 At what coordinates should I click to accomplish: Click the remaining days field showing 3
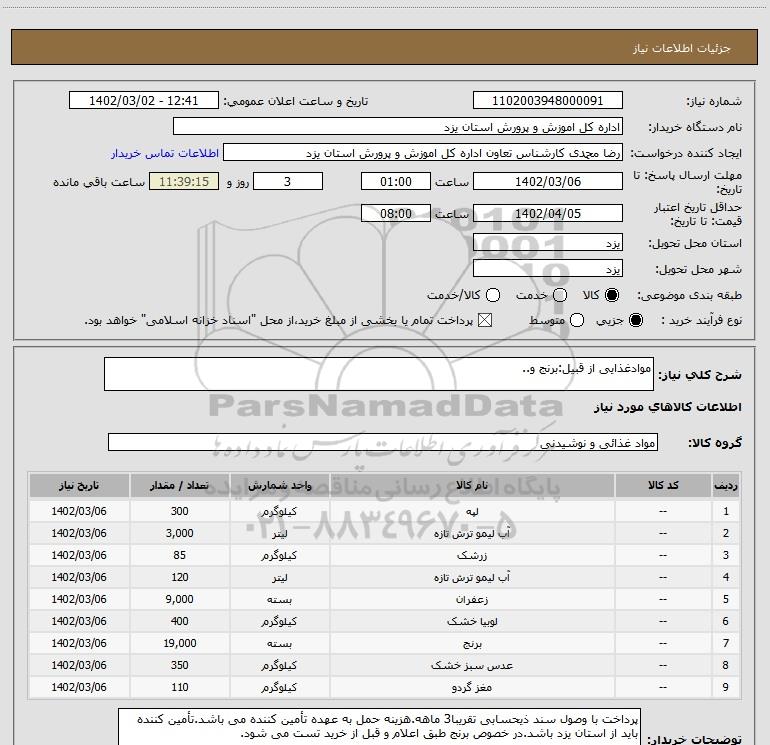click(x=288, y=181)
